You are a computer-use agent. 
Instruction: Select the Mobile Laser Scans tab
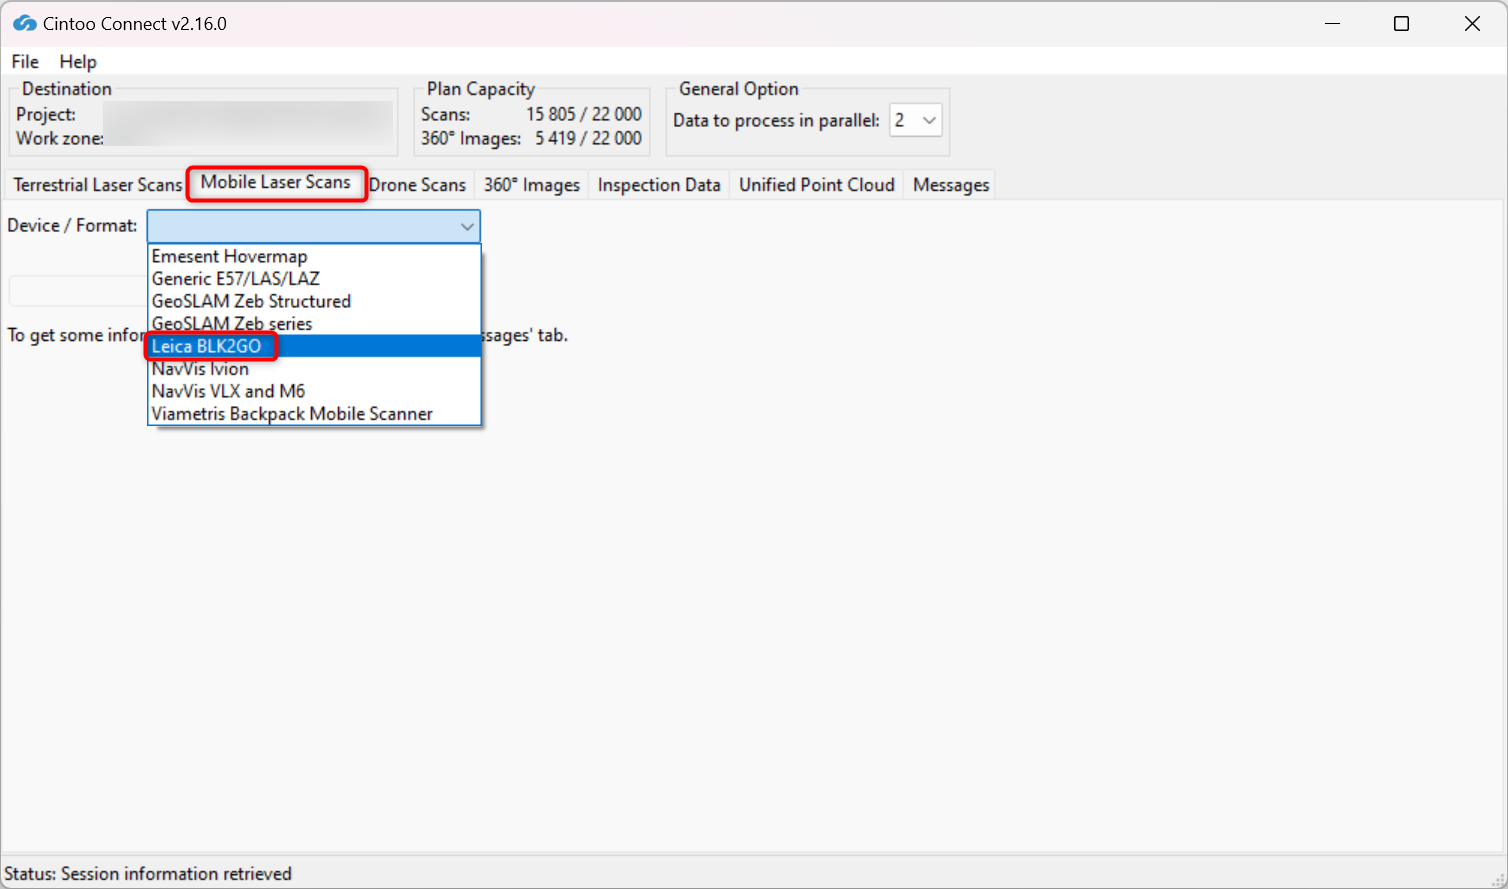(x=276, y=182)
